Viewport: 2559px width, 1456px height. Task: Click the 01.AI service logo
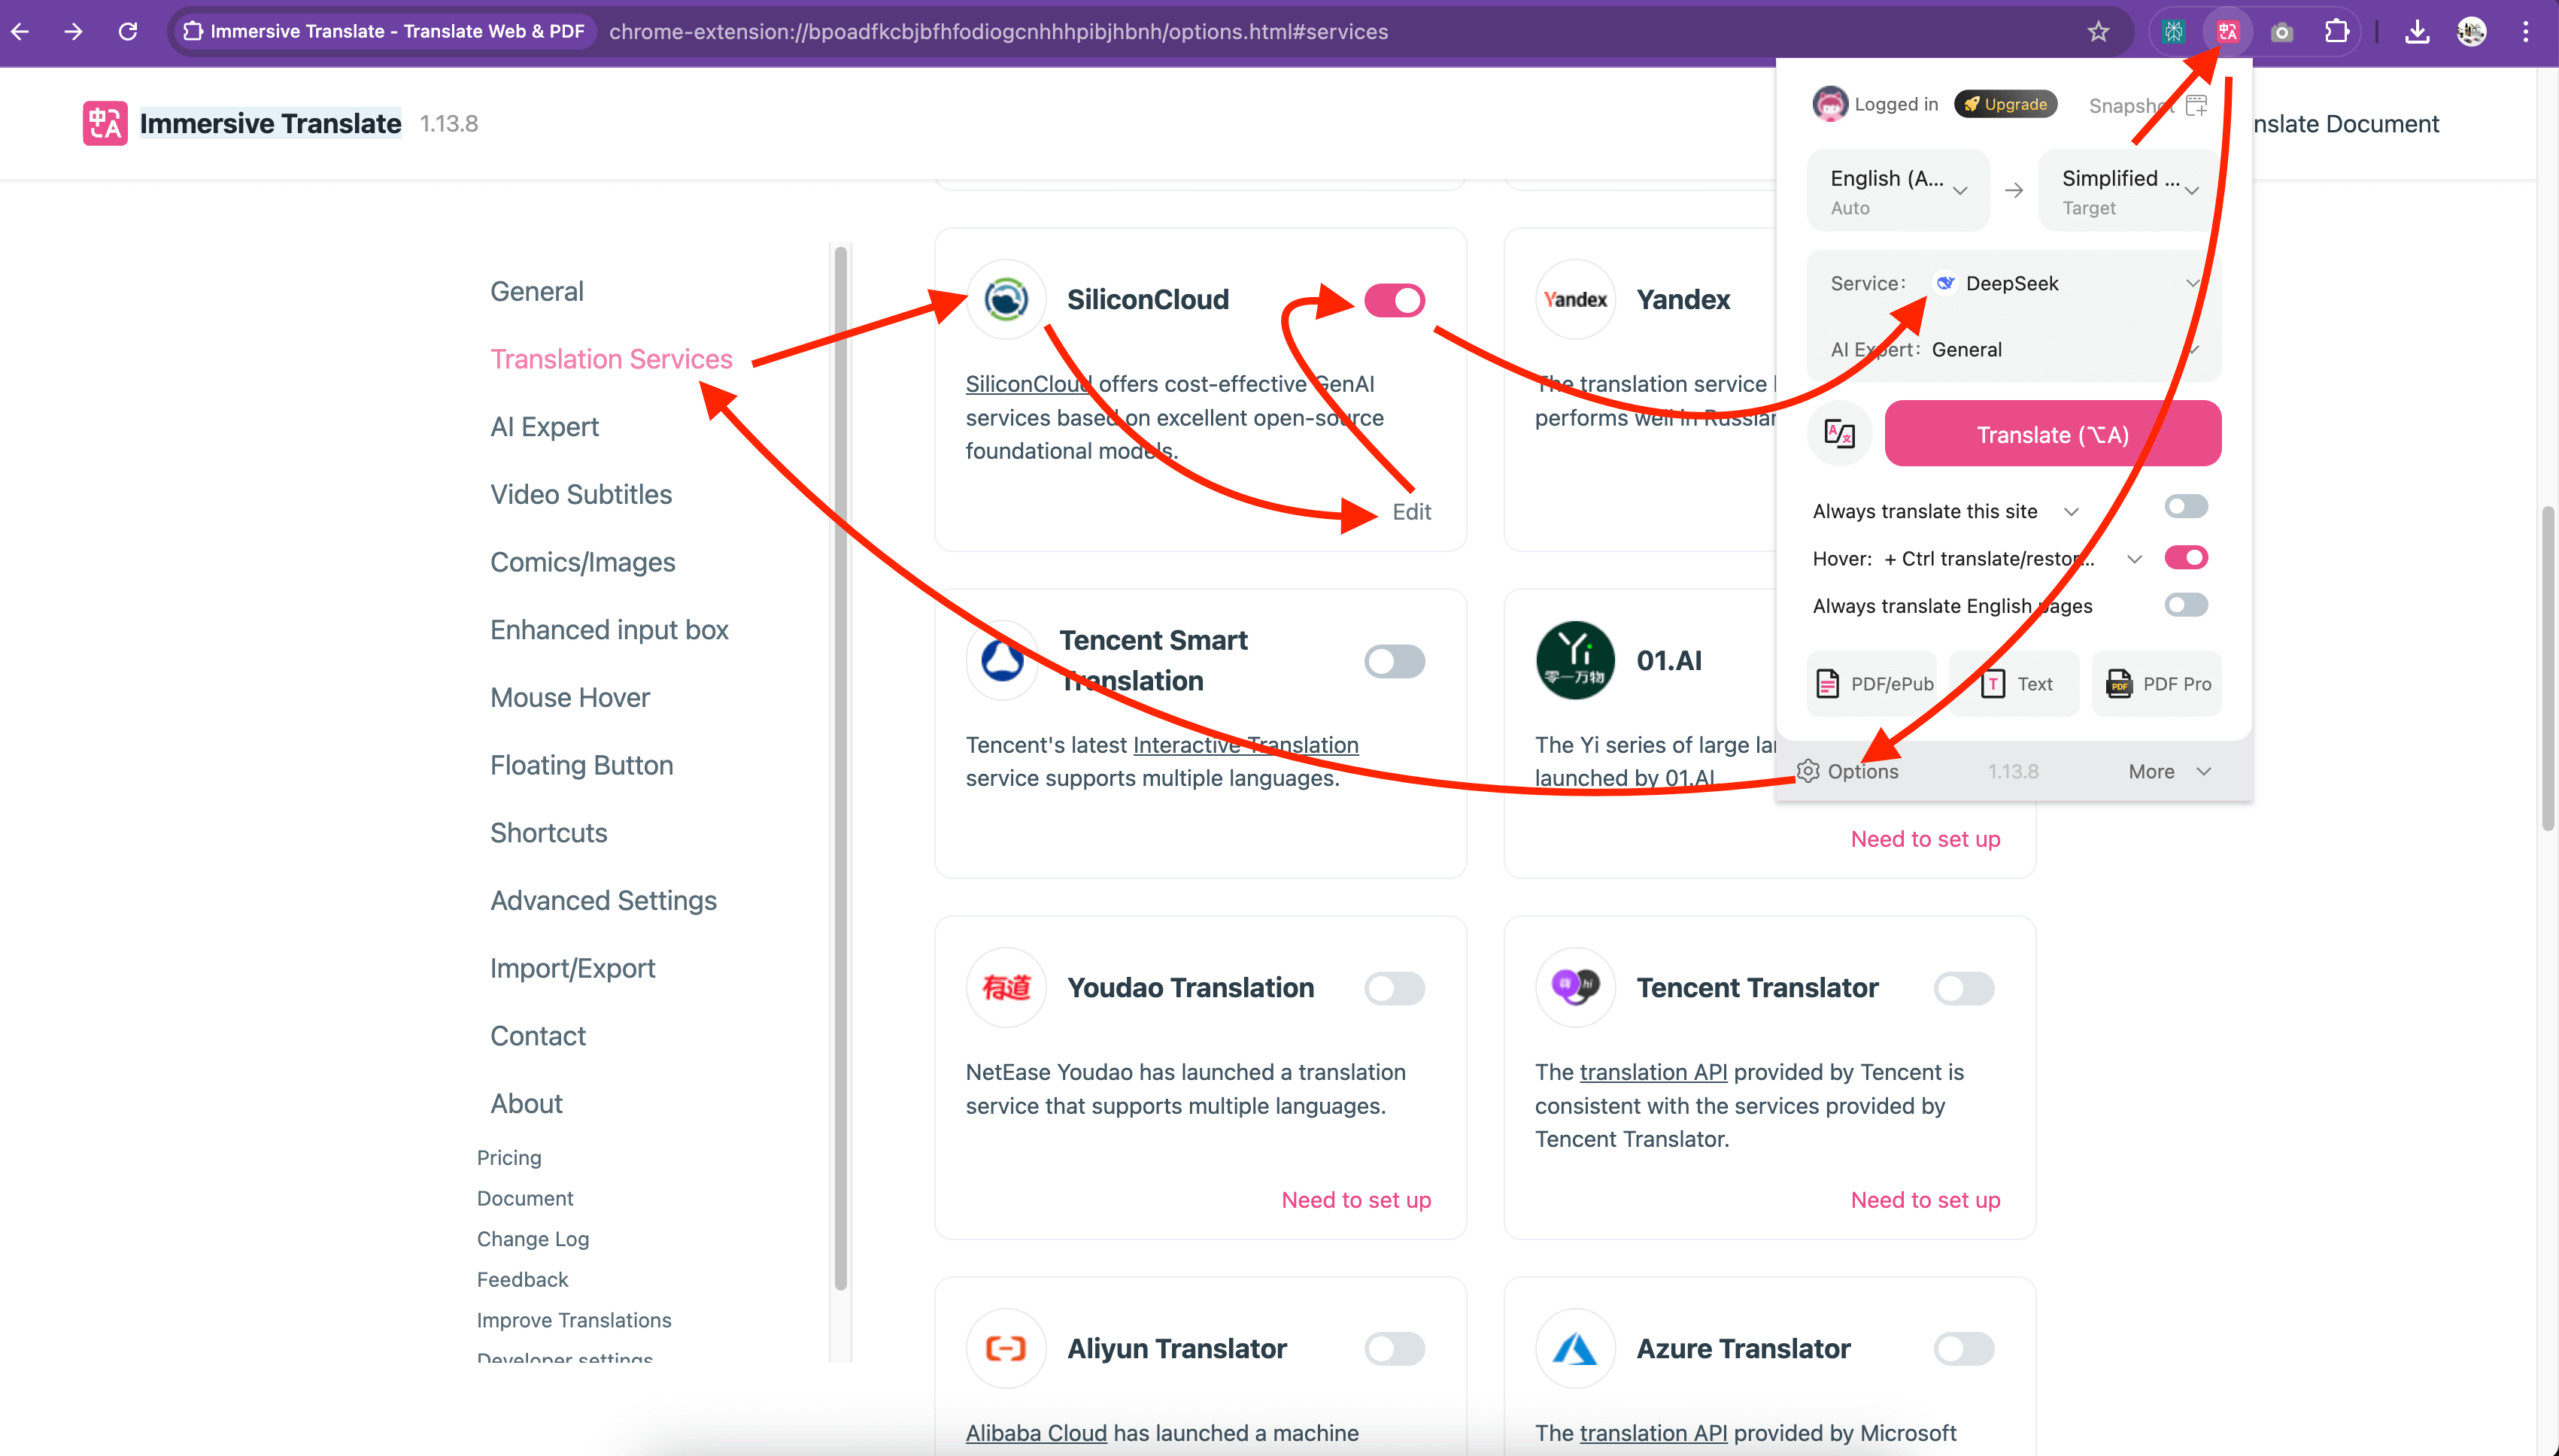pos(1575,660)
